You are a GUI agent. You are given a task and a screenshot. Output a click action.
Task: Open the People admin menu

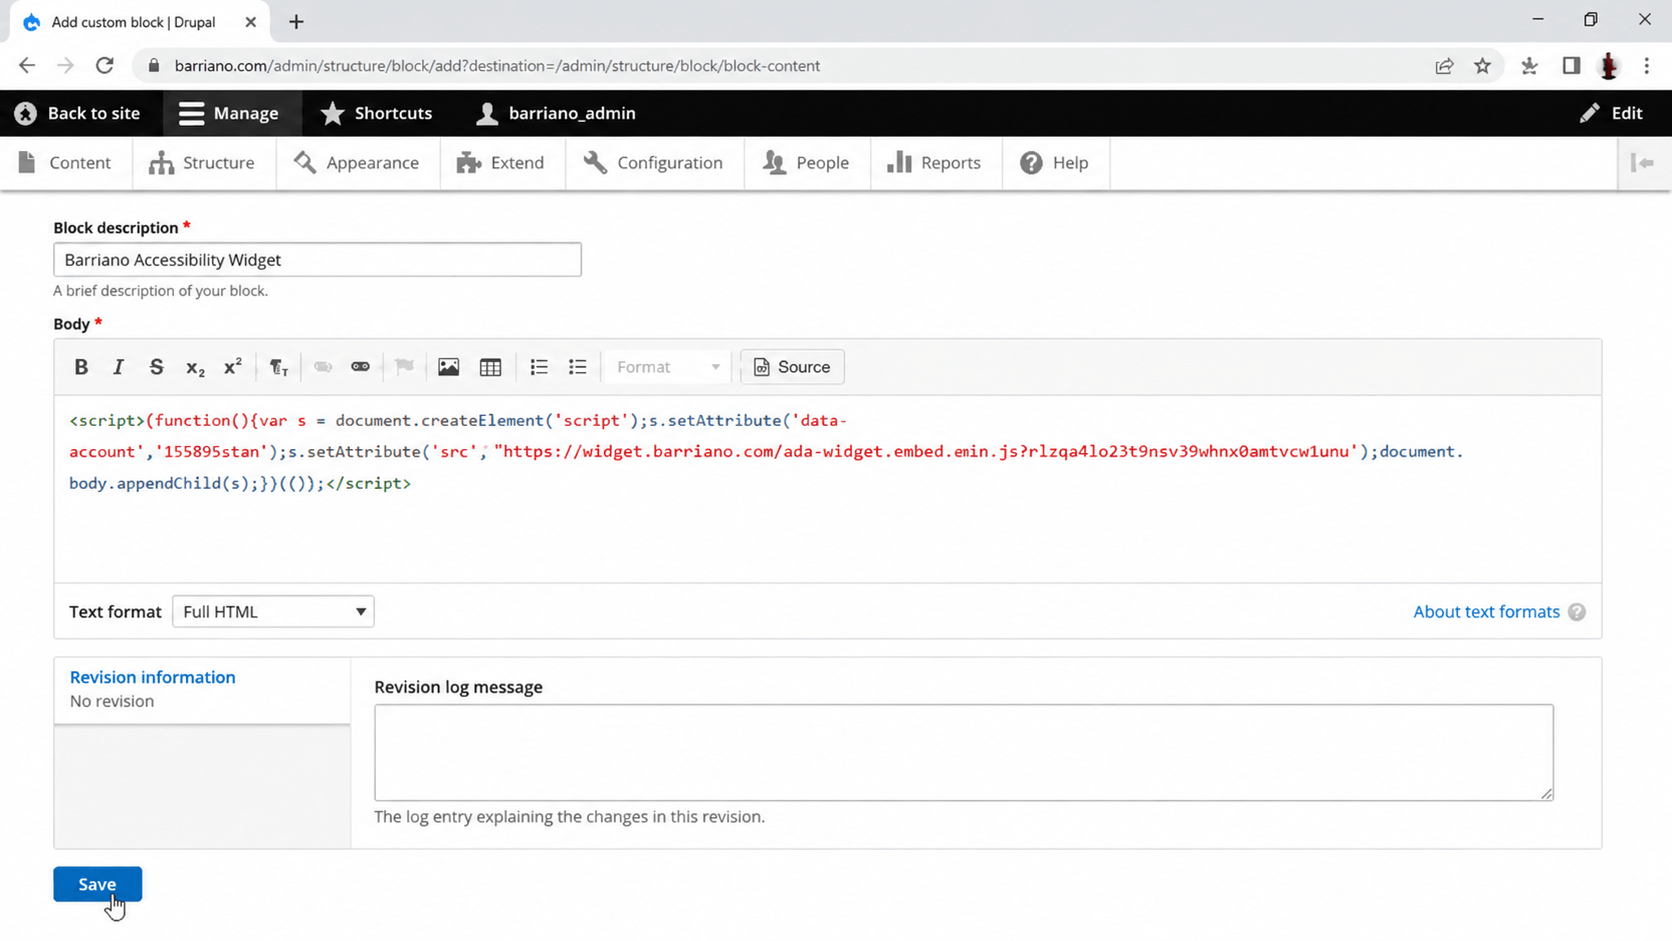point(806,163)
